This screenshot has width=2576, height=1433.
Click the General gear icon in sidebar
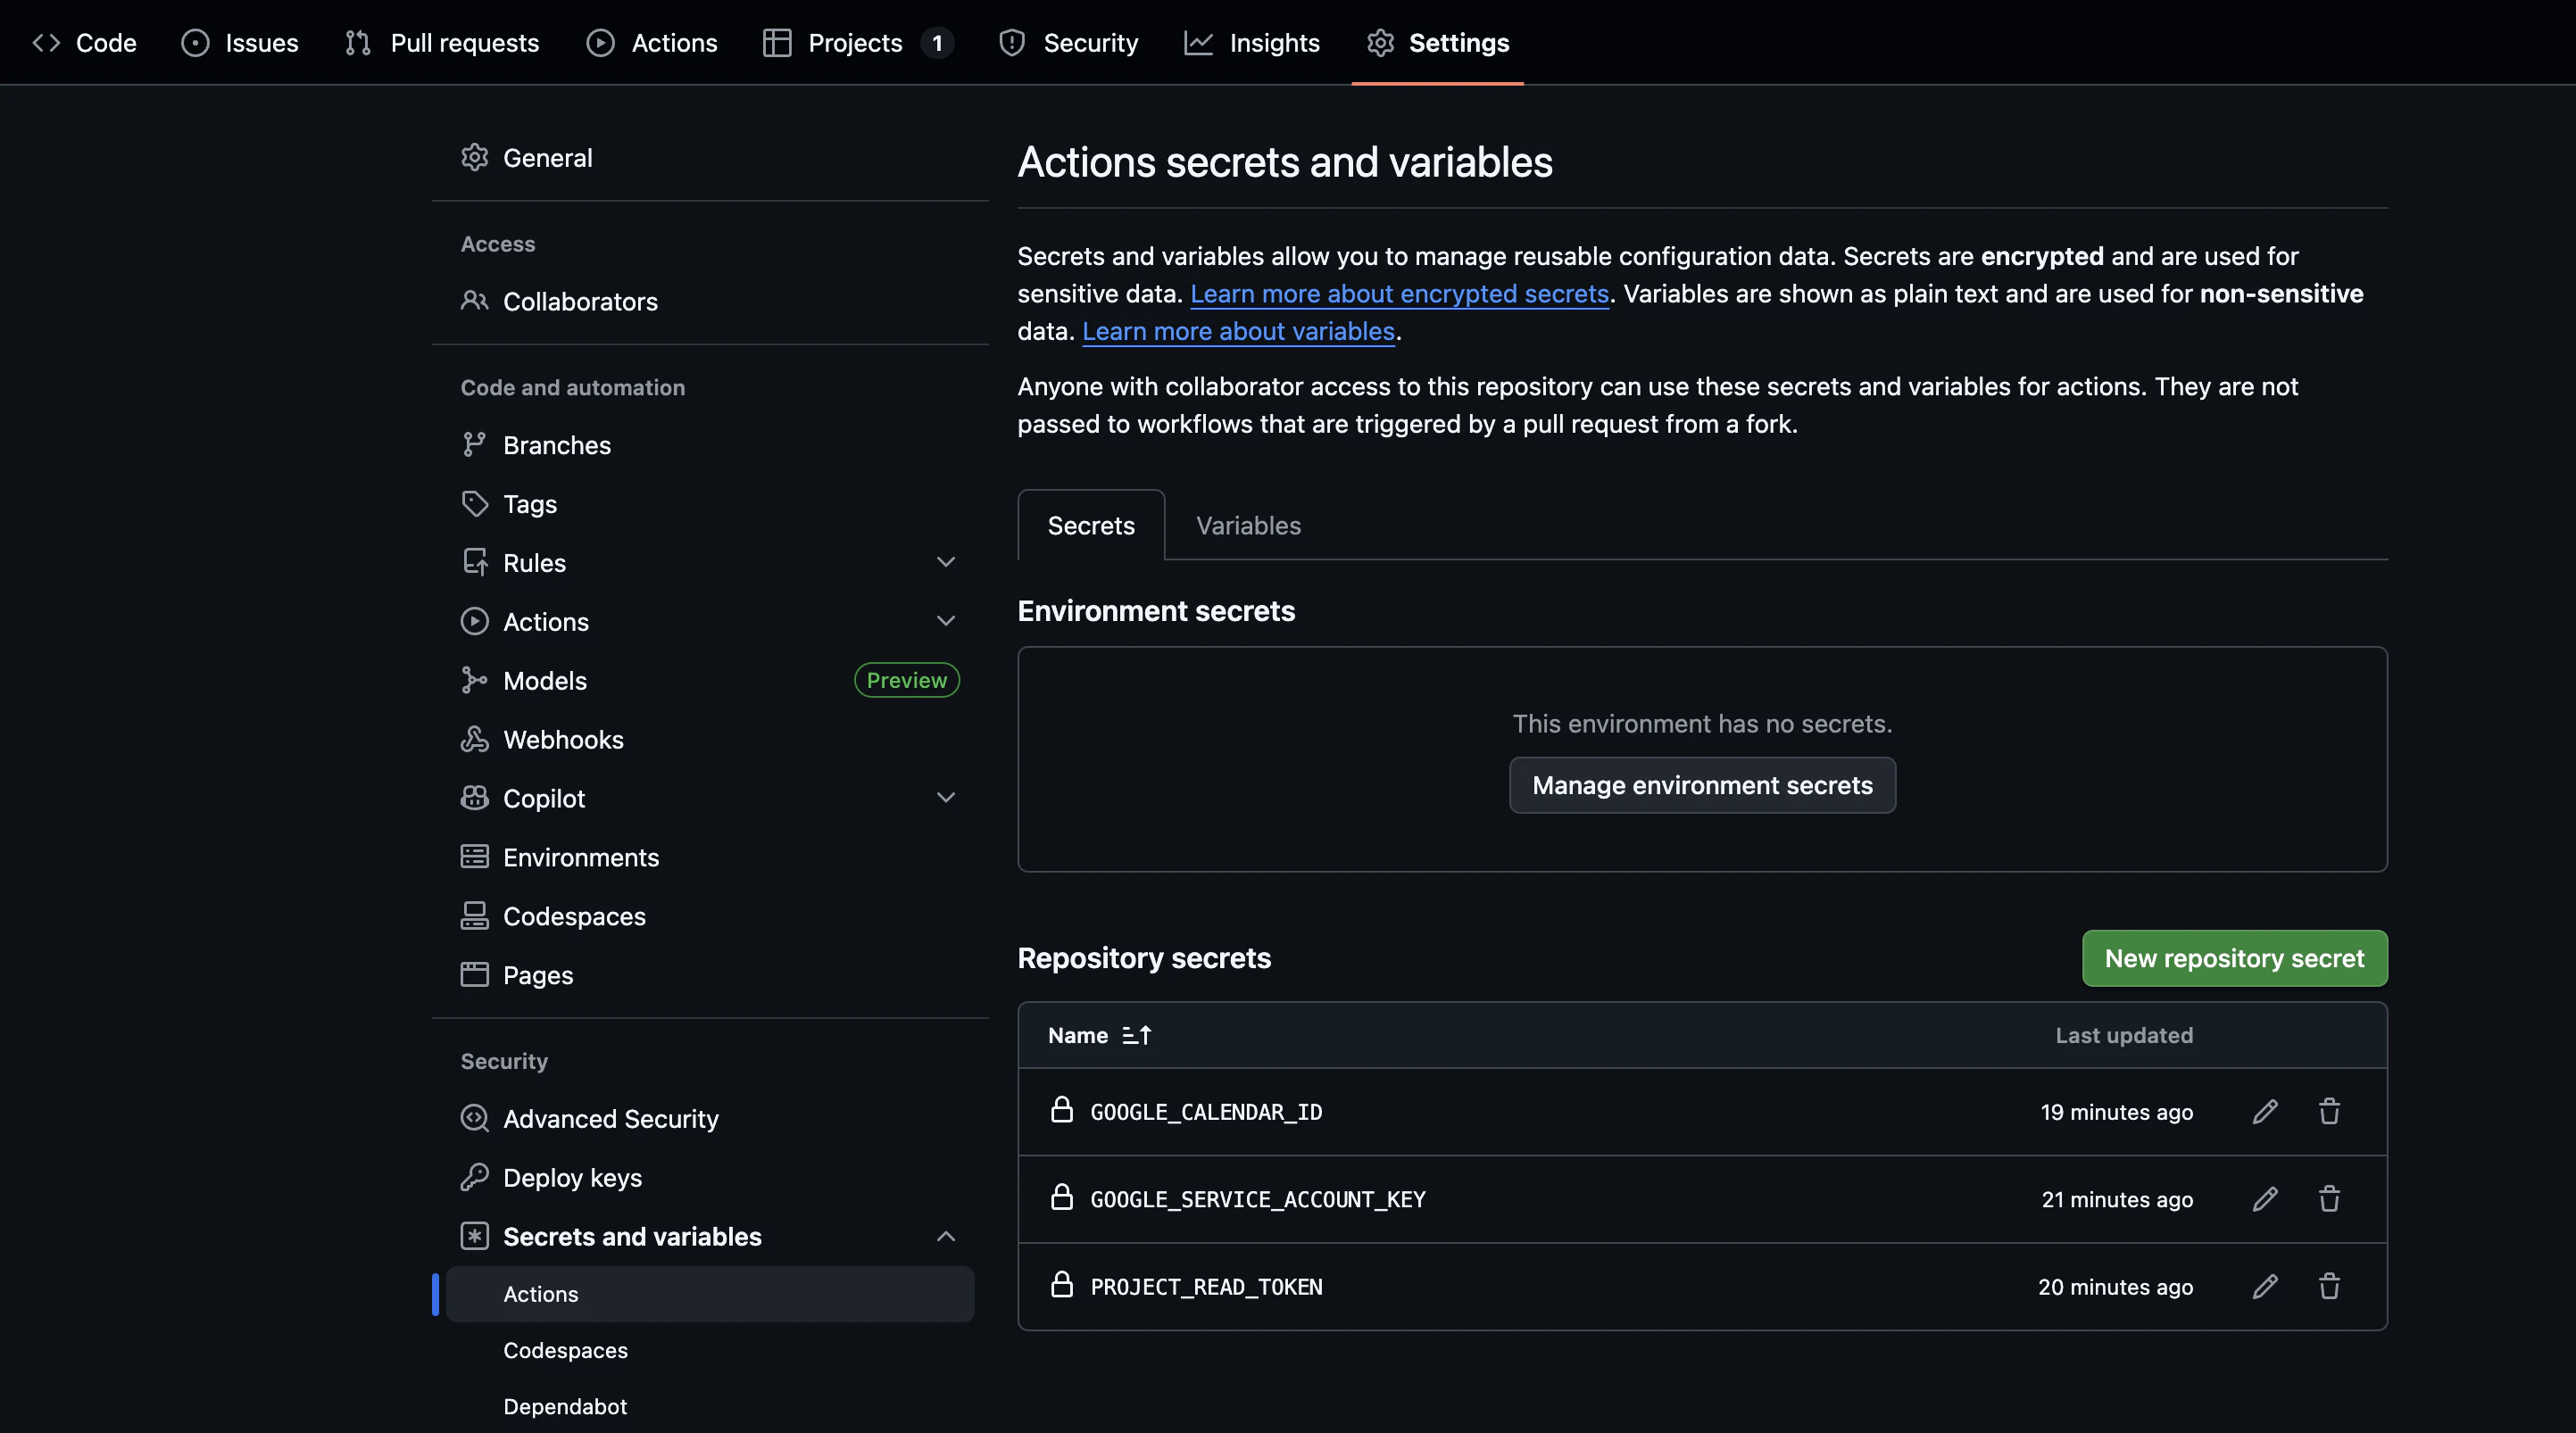click(474, 158)
